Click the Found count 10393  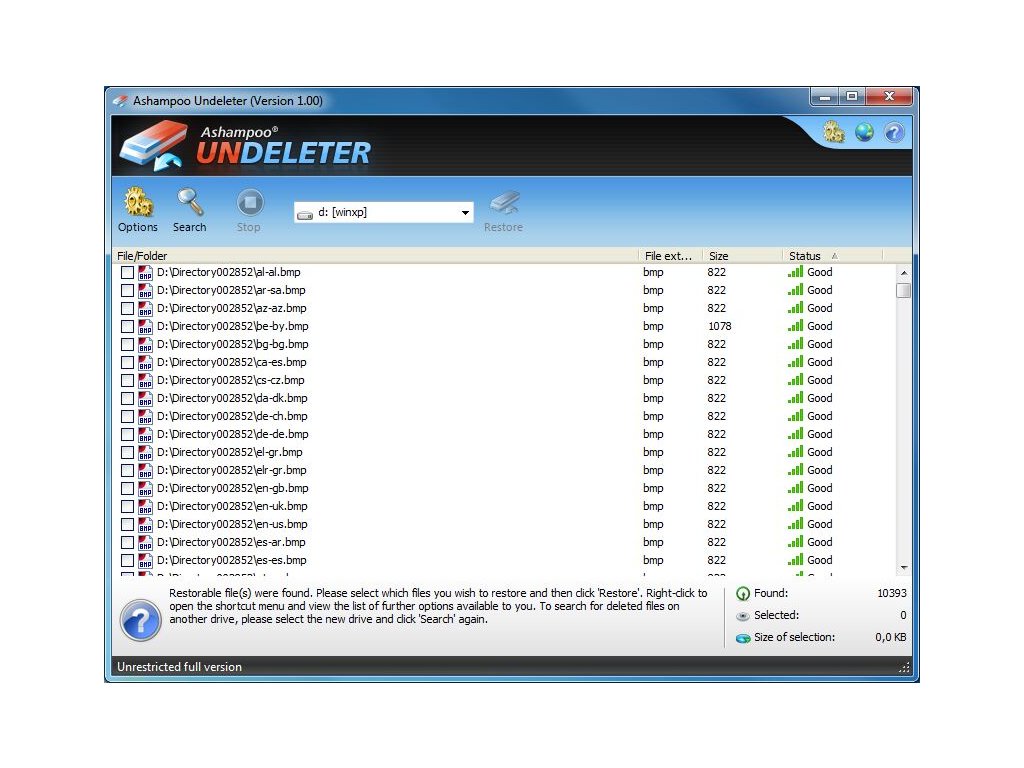(x=891, y=593)
